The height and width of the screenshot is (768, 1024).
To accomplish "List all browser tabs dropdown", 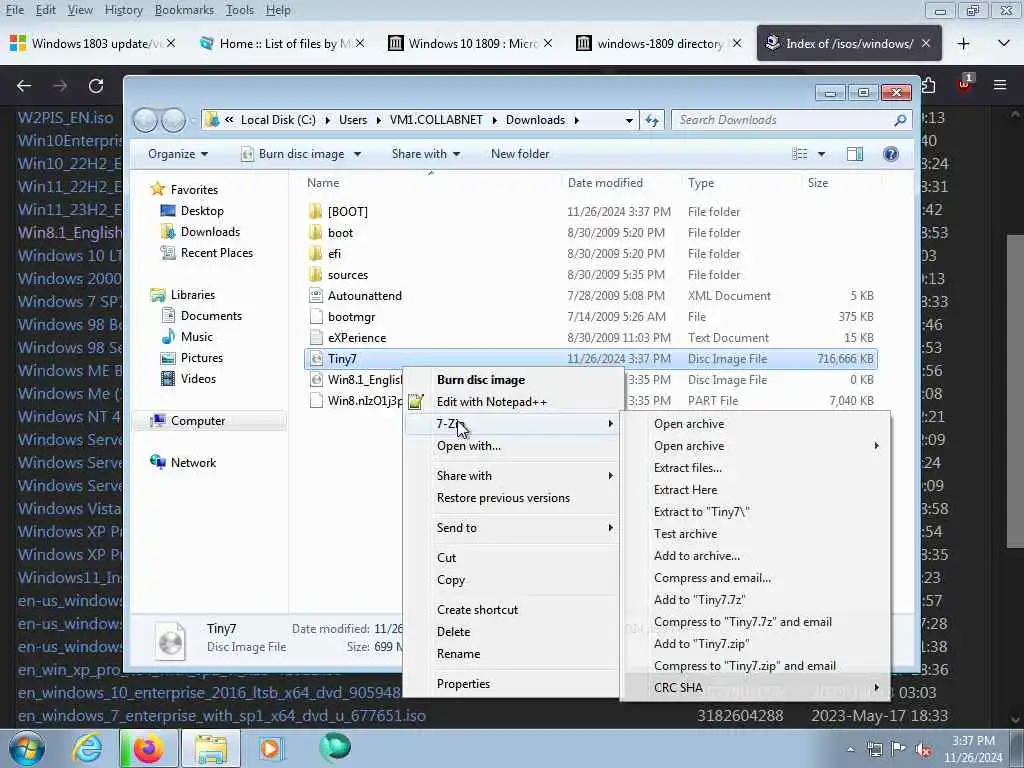I will pyautogui.click(x=1004, y=44).
